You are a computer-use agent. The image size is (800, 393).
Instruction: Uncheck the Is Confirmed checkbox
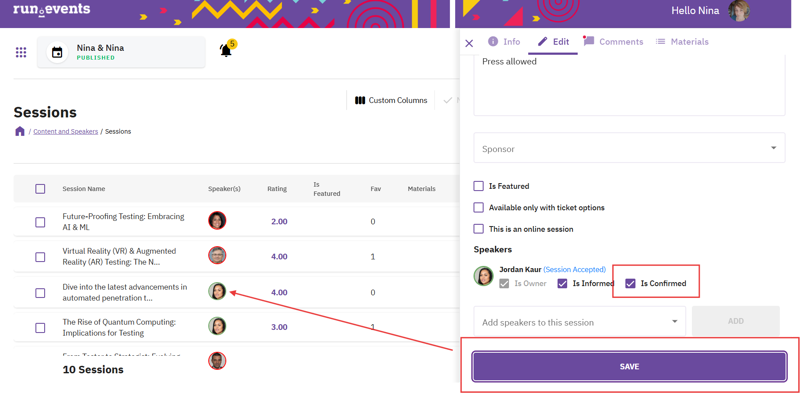tap(631, 283)
